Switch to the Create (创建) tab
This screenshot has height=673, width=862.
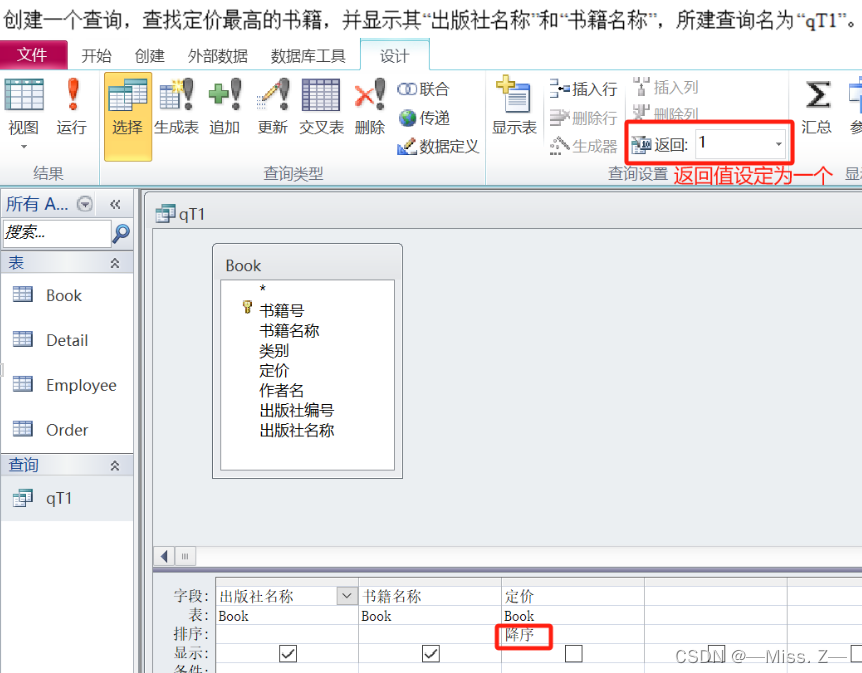150,56
